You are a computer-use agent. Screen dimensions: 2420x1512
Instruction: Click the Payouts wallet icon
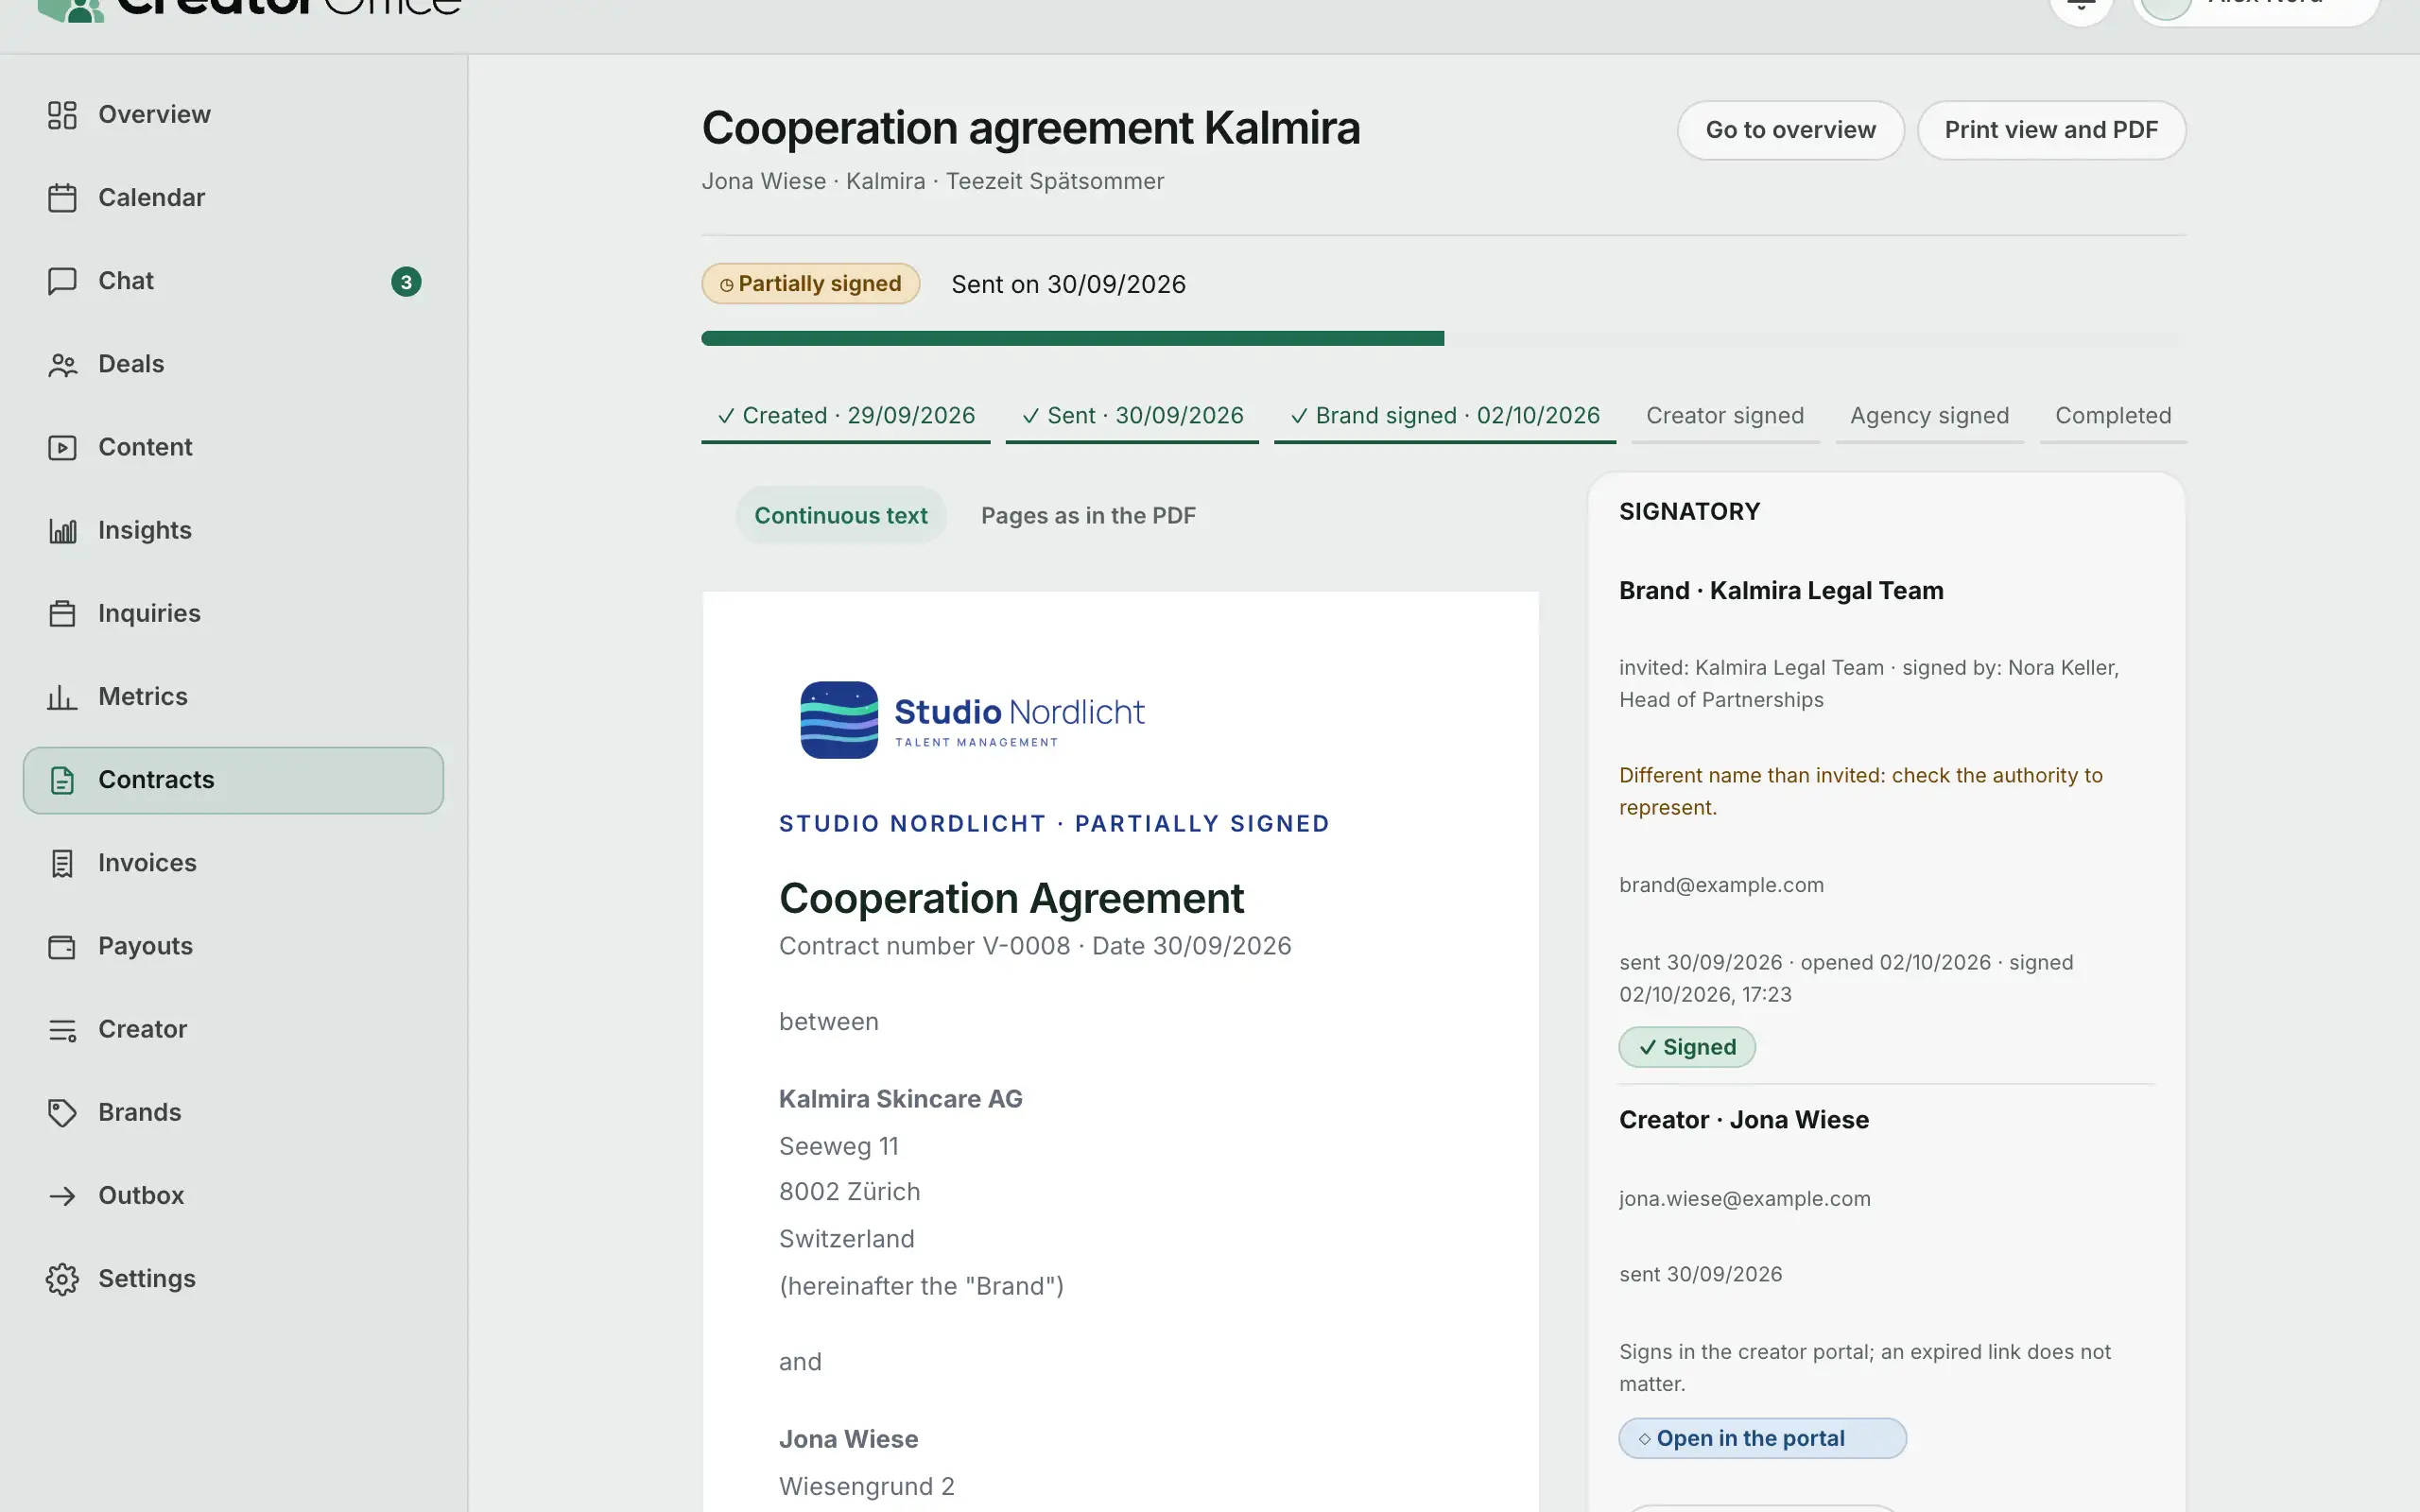click(62, 946)
